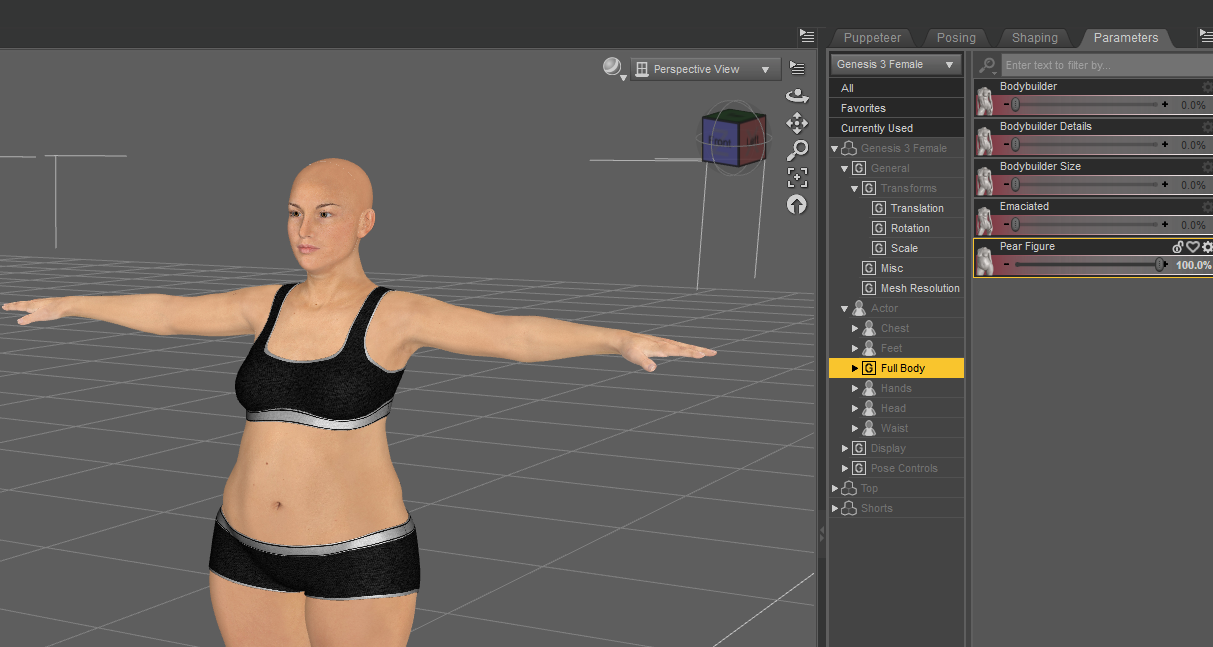Collapse the Genesis 3 Female tree node

(x=835, y=148)
